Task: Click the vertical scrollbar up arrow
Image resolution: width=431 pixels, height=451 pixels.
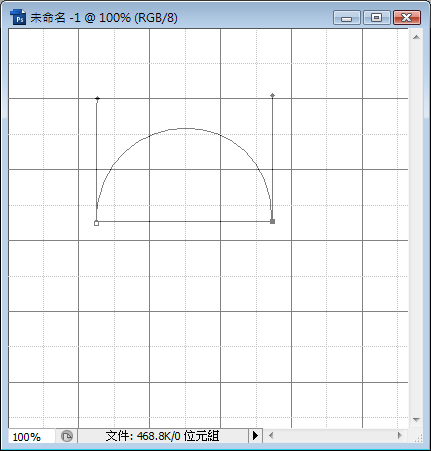Action: tap(416, 37)
